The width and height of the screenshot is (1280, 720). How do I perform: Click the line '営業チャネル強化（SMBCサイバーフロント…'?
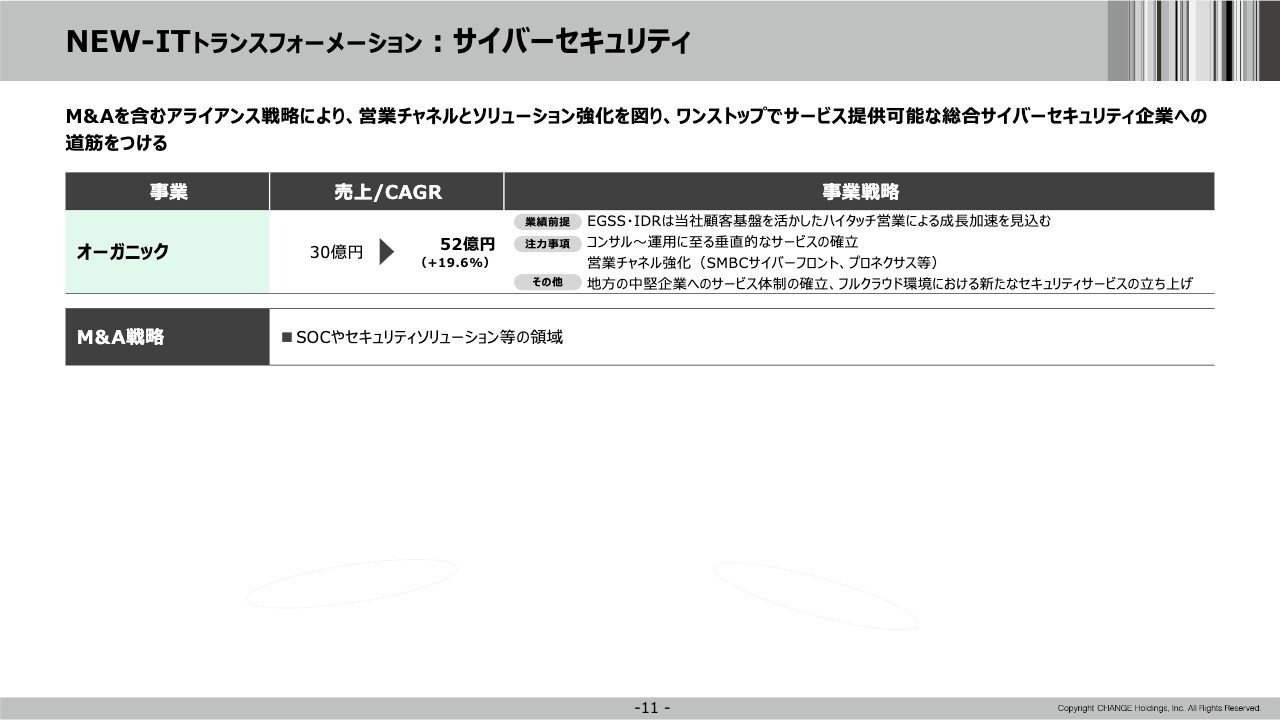762,263
